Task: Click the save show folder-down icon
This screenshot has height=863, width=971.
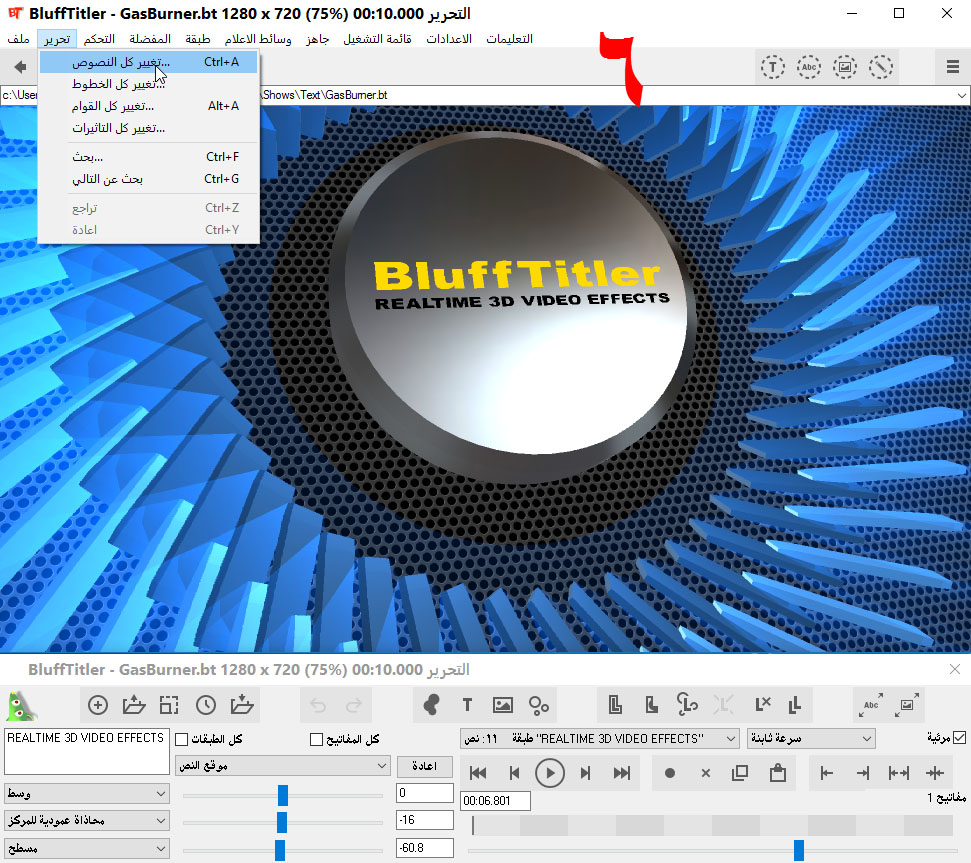Action: tap(242, 705)
